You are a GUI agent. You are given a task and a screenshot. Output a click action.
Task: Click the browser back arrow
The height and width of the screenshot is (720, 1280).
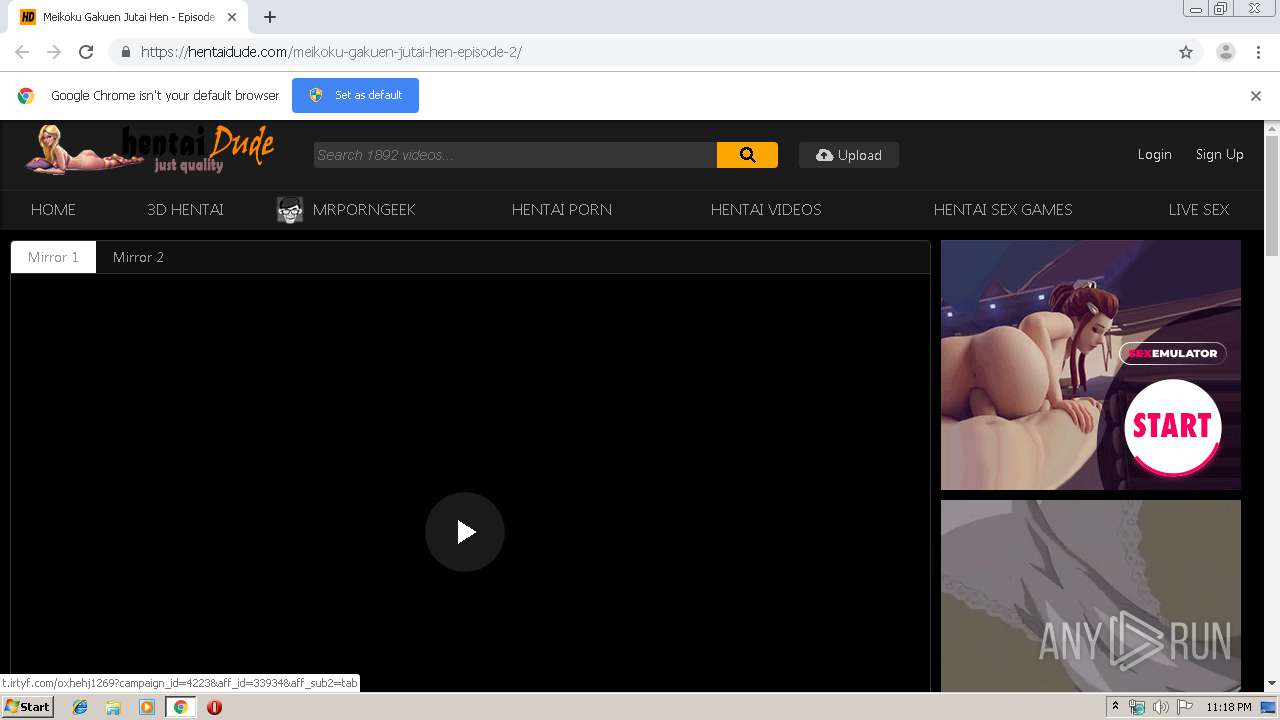(x=22, y=52)
